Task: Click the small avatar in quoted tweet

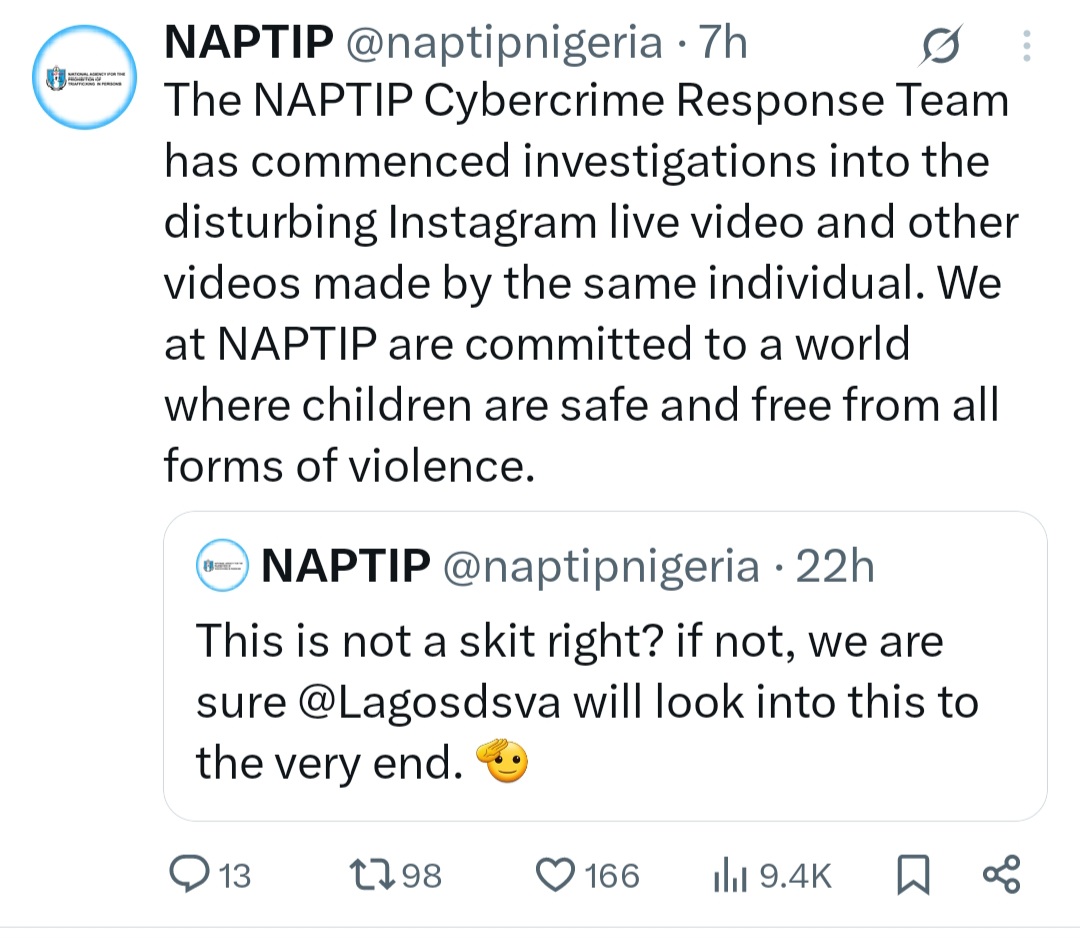Action: coord(222,566)
